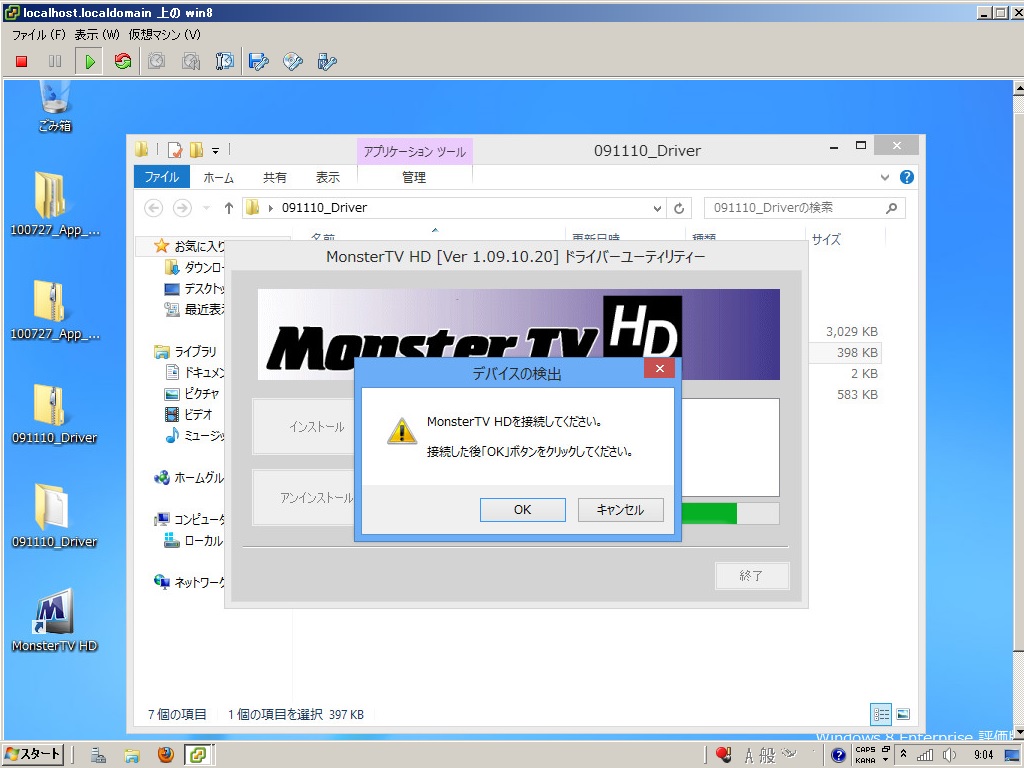Click the suspend (pause) VM toolbar icon
The height and width of the screenshot is (768, 1024).
tap(55, 61)
